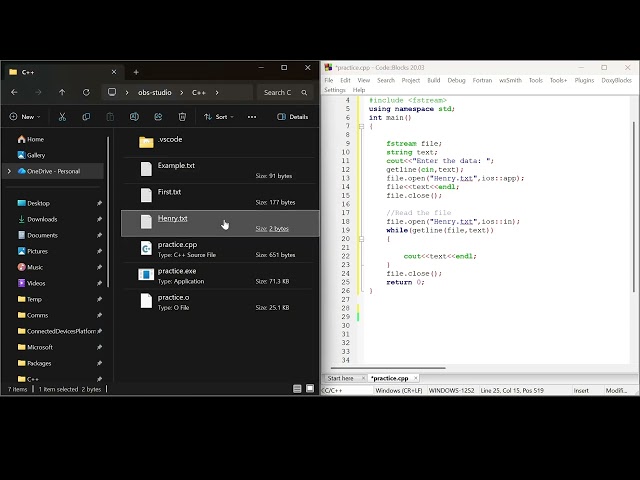640x480 pixels.
Task: Click the Rename icon in File Explorer toolbar
Action: pos(134,117)
